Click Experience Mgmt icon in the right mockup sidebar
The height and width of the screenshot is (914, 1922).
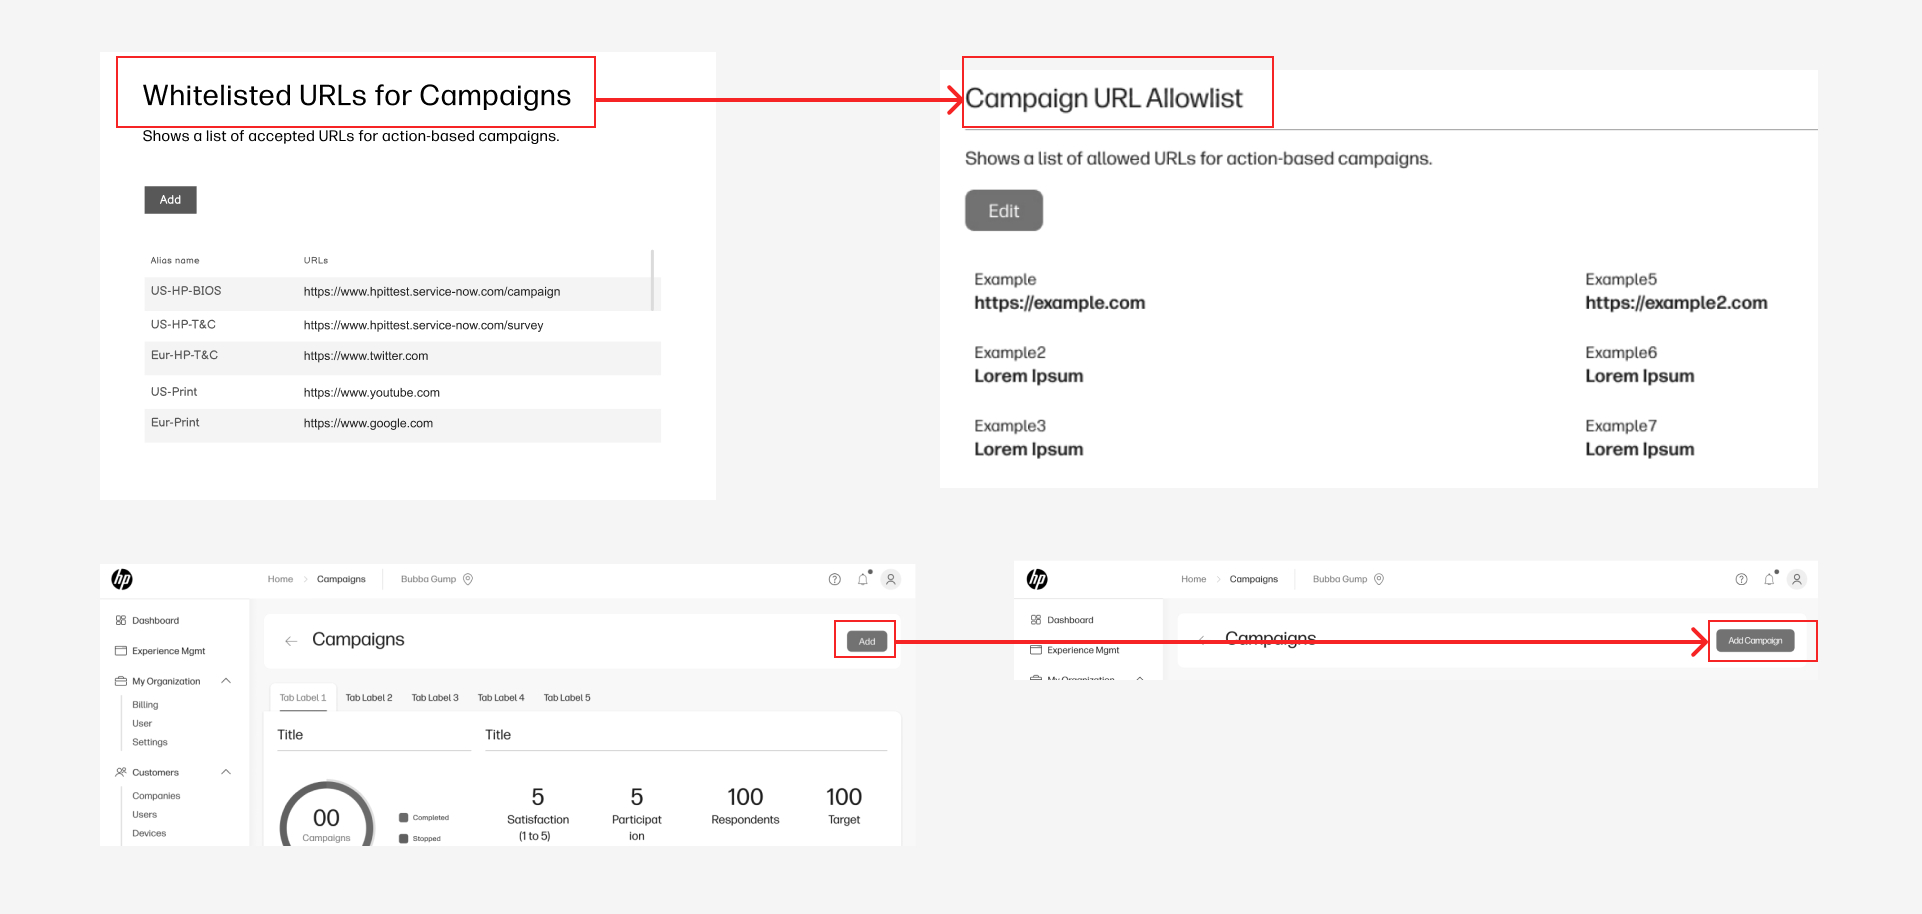point(1036,650)
